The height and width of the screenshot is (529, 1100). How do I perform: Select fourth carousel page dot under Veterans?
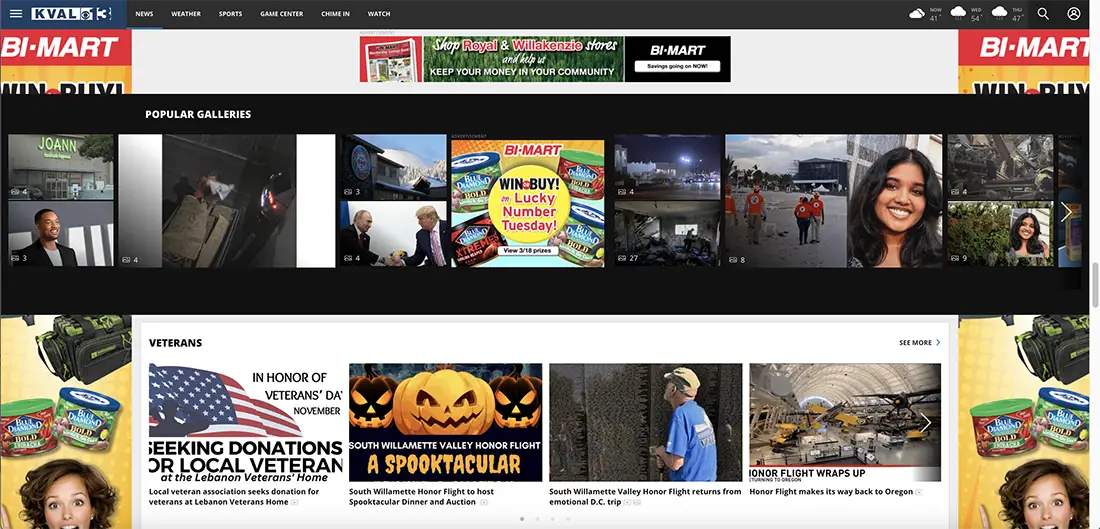(568, 519)
